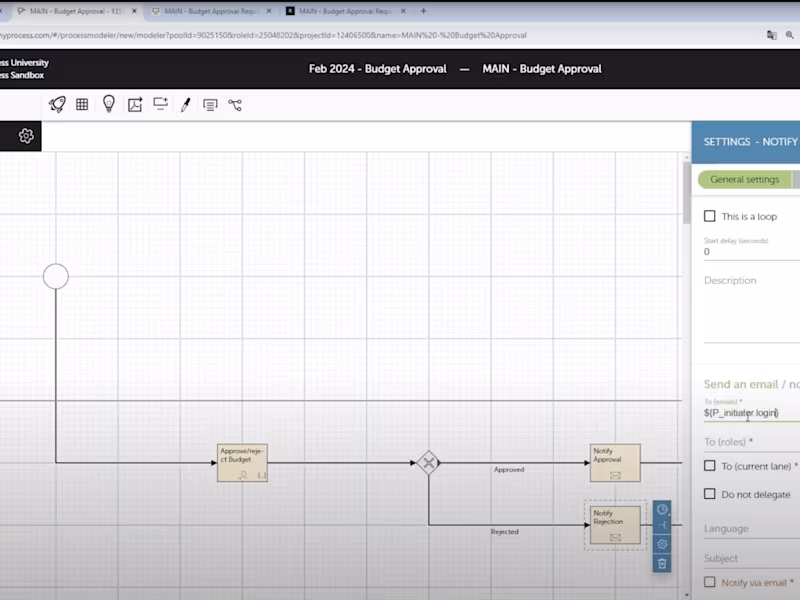This screenshot has height=600, width=800.
Task: Open the gear settings icon beside Notify Rejection
Action: point(663,543)
